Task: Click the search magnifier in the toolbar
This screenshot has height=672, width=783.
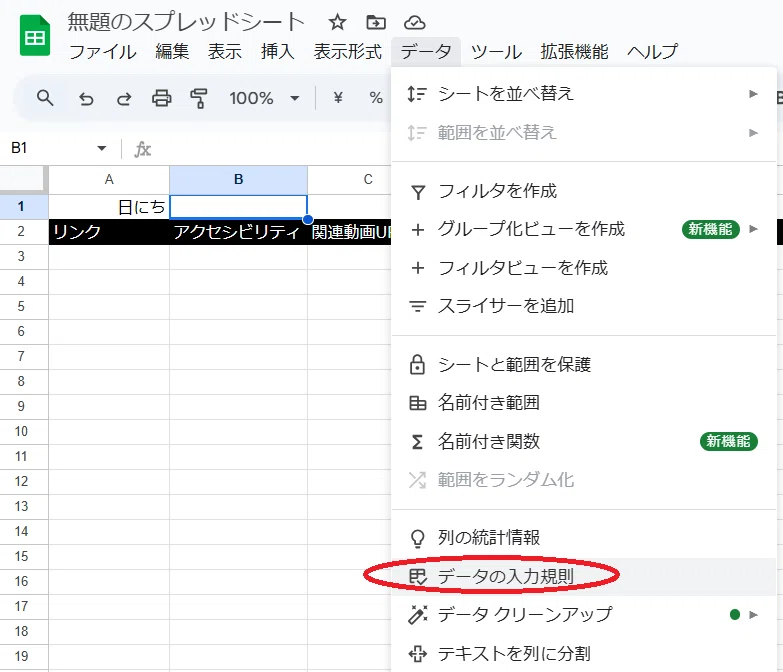Action: coord(45,98)
